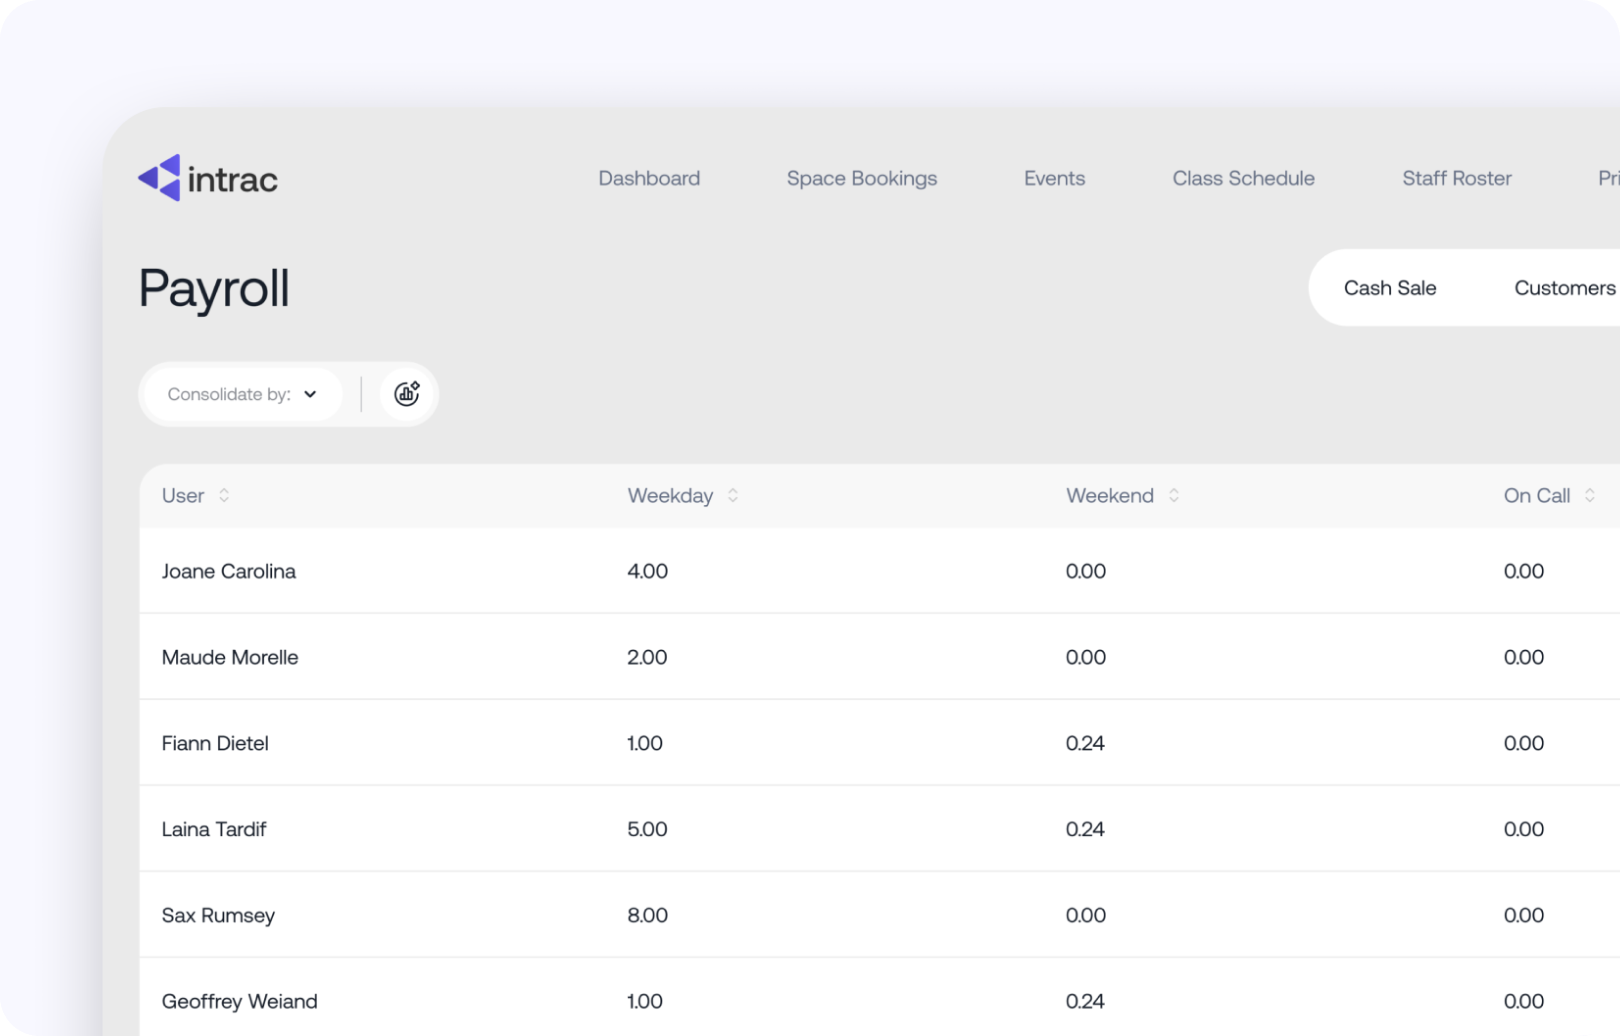
Task: Select user Geoffrey Weiand
Action: coord(240,1001)
